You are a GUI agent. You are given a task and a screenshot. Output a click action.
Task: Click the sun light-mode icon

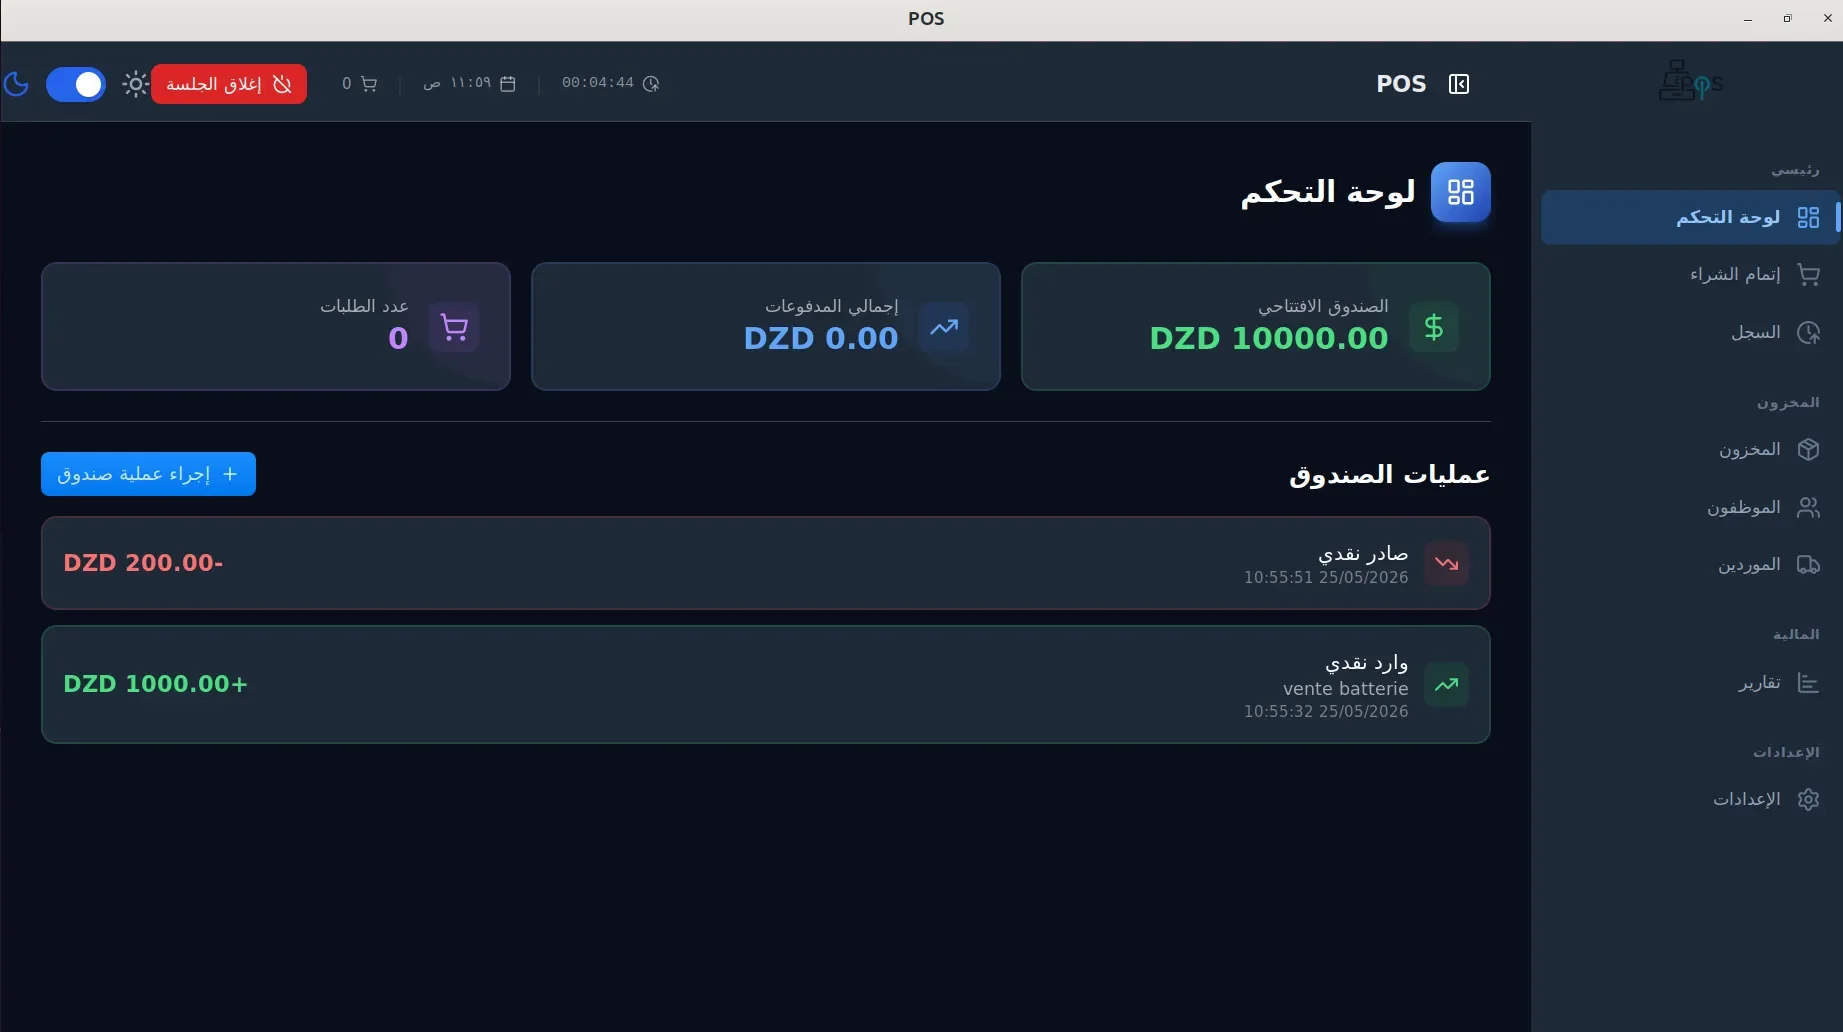135,84
